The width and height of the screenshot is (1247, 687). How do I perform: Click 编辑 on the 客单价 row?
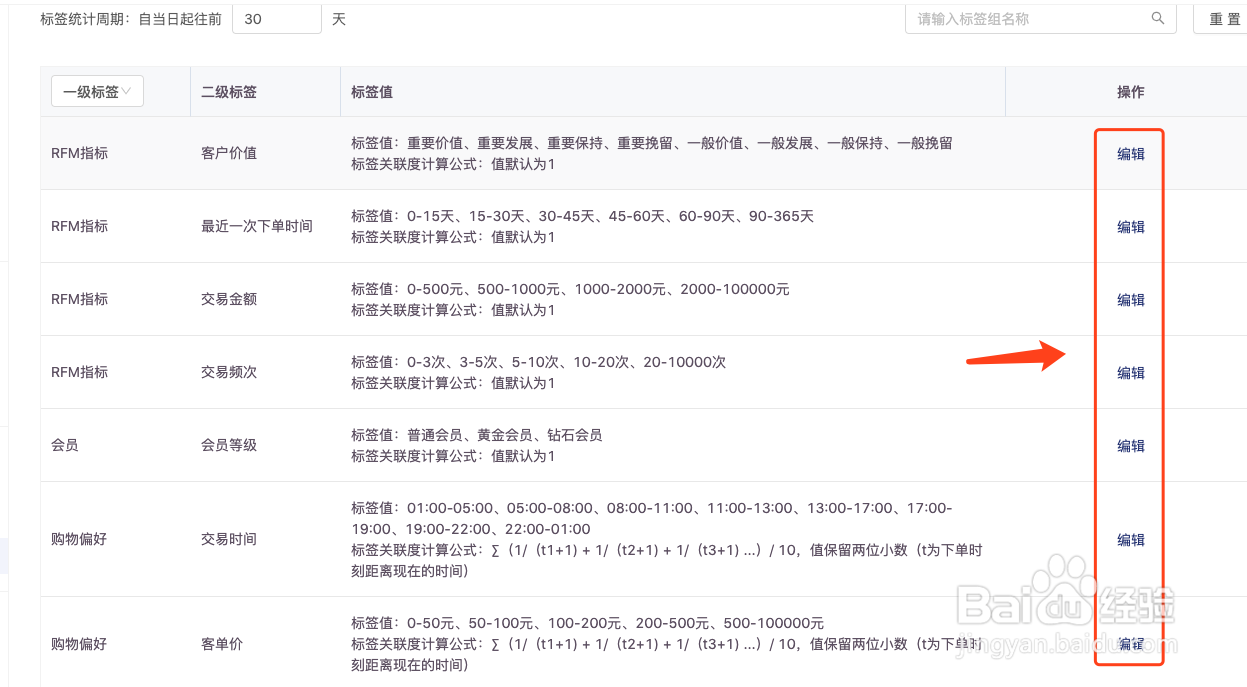coord(1129,644)
